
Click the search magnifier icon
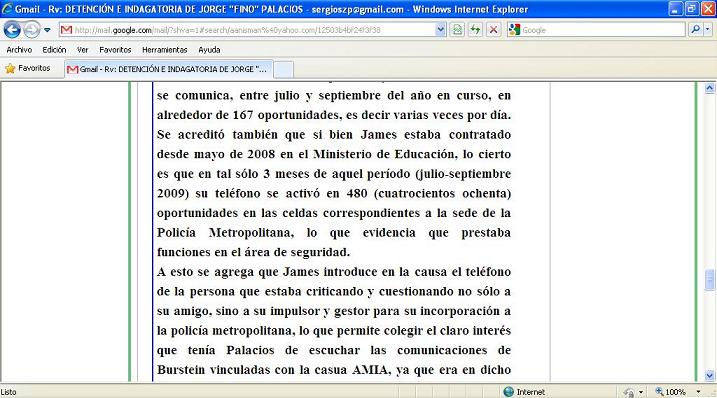[695, 30]
